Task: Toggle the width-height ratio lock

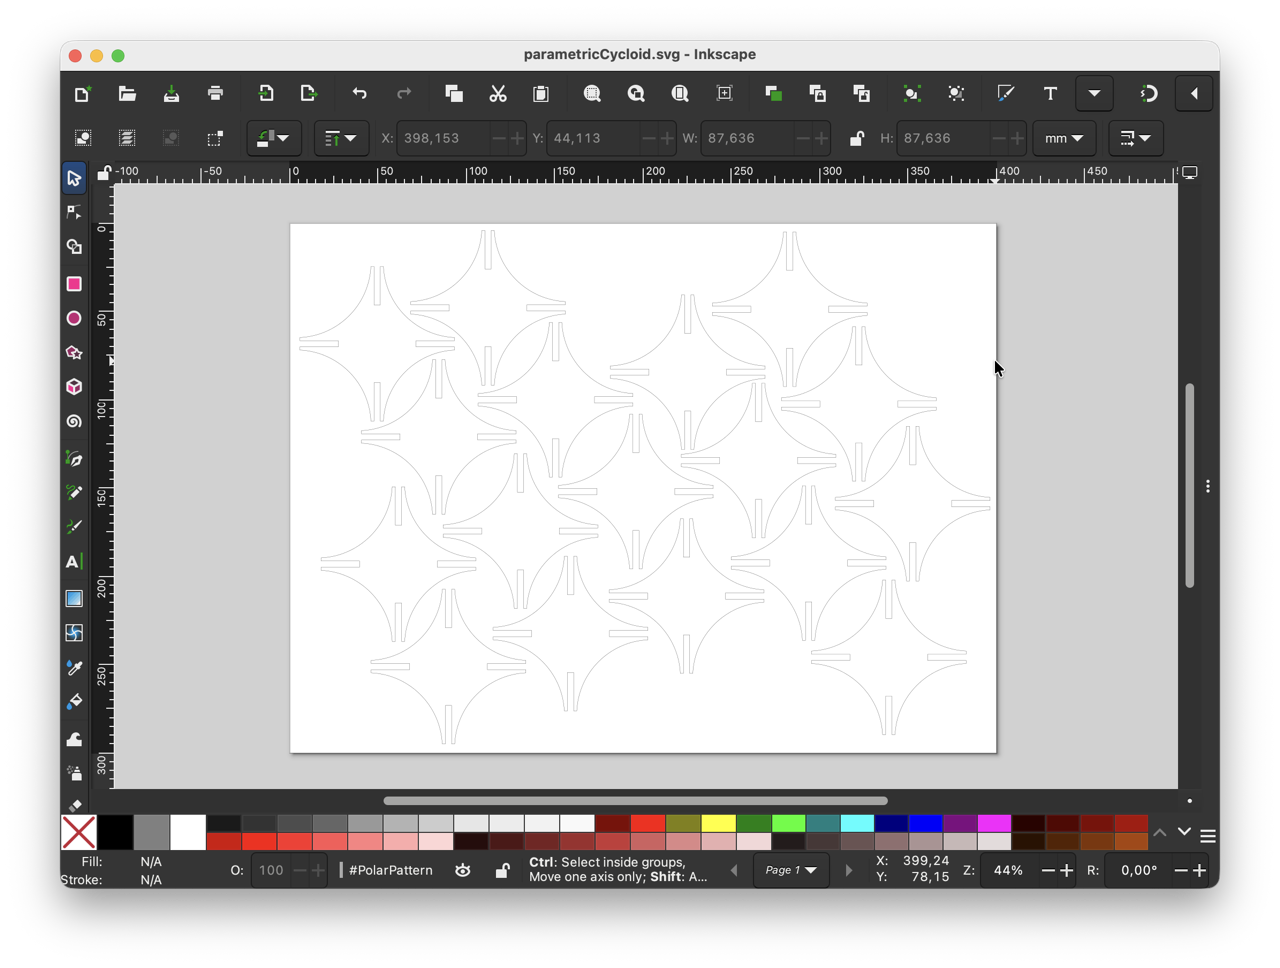Action: (x=857, y=138)
